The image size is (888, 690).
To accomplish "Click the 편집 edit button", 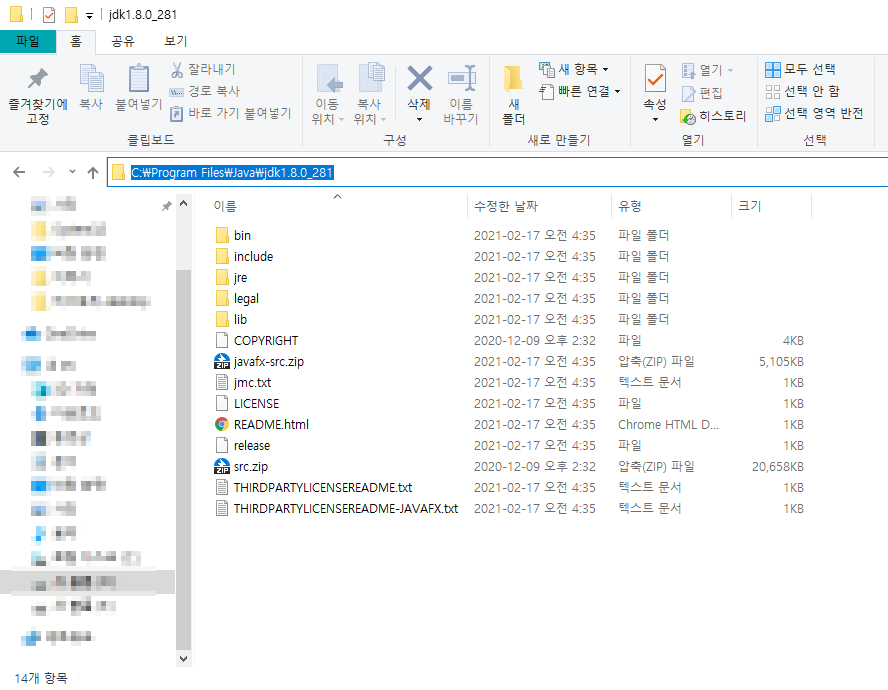I will [702, 93].
